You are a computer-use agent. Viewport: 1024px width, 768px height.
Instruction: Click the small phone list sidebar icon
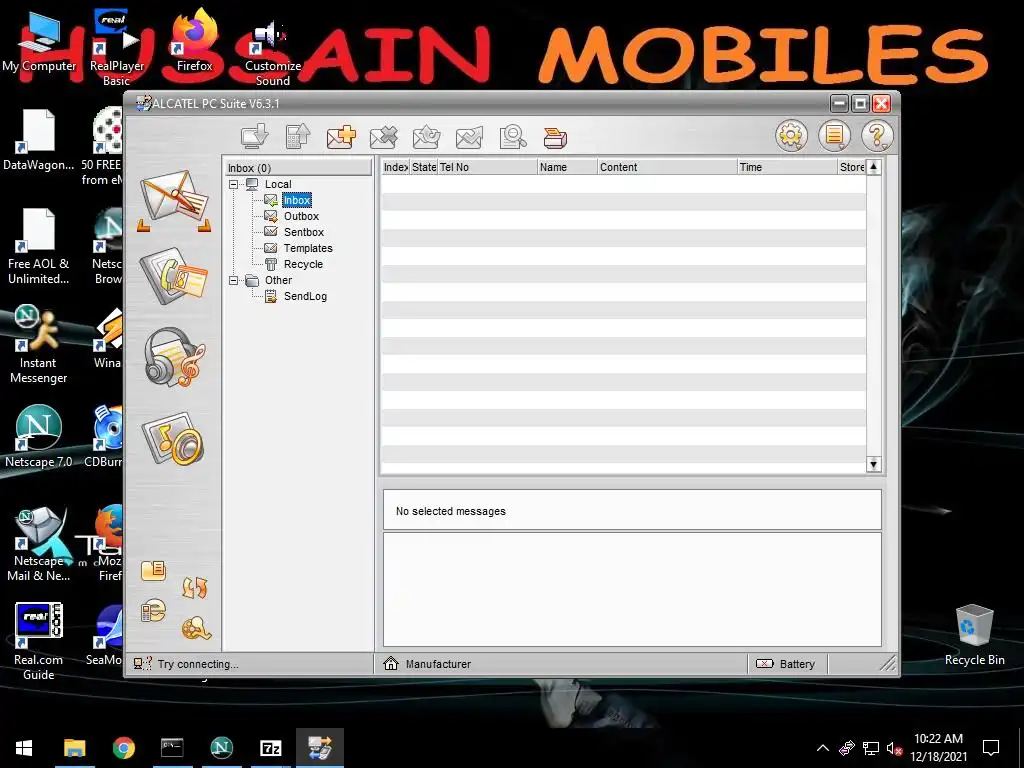(x=153, y=611)
